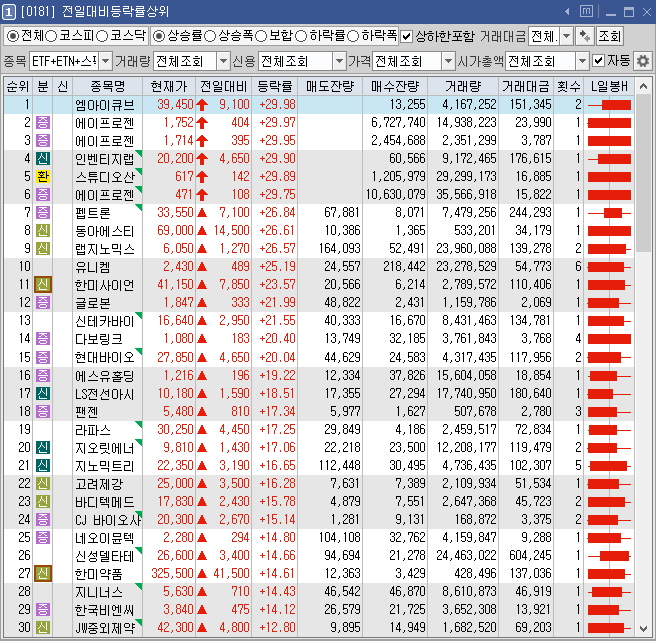Image resolution: width=656 pixels, height=641 pixels.
Task: Click the 증 badge of 글로본 row
Action: click(x=43, y=303)
